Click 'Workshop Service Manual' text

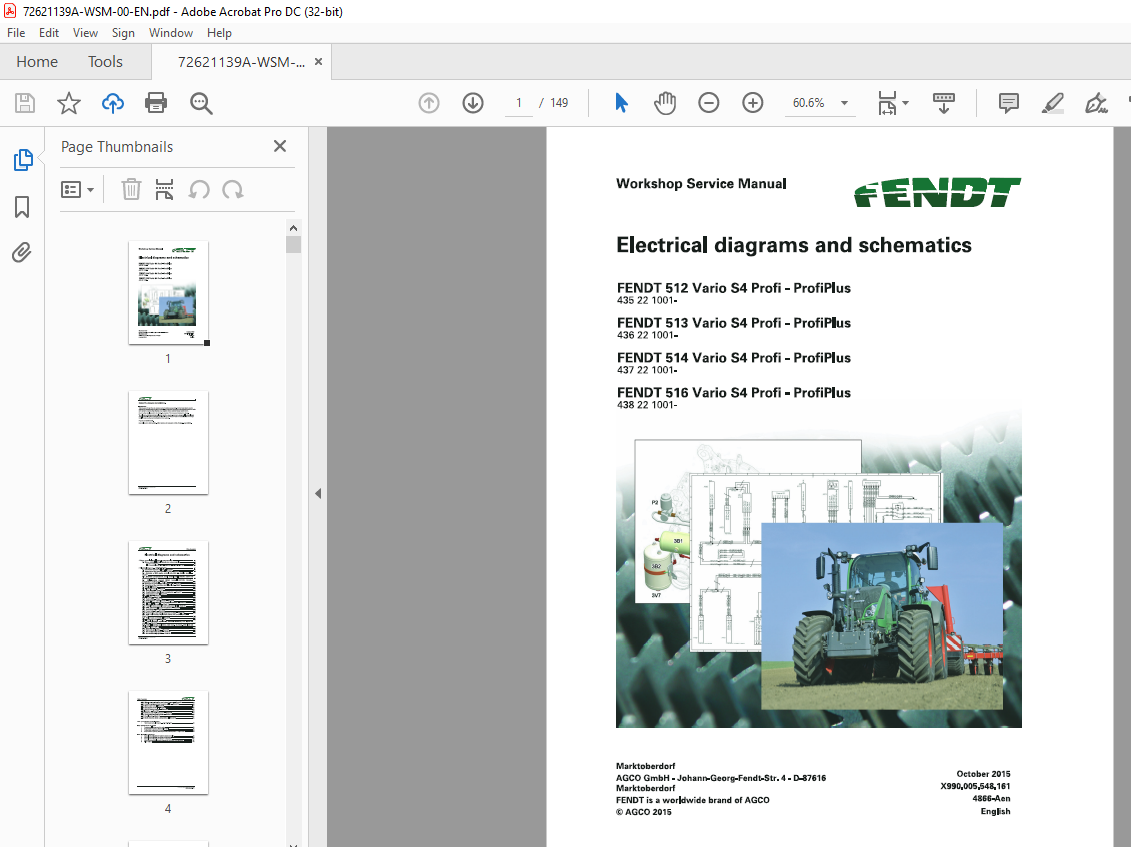coord(701,183)
